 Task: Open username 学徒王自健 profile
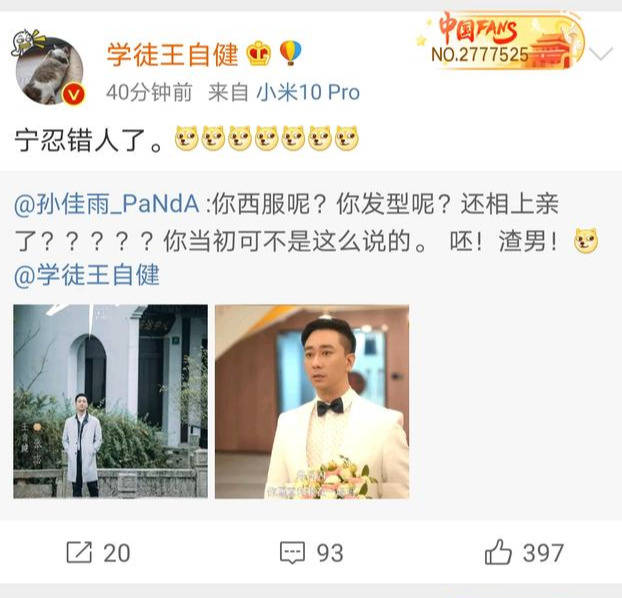(x=173, y=54)
